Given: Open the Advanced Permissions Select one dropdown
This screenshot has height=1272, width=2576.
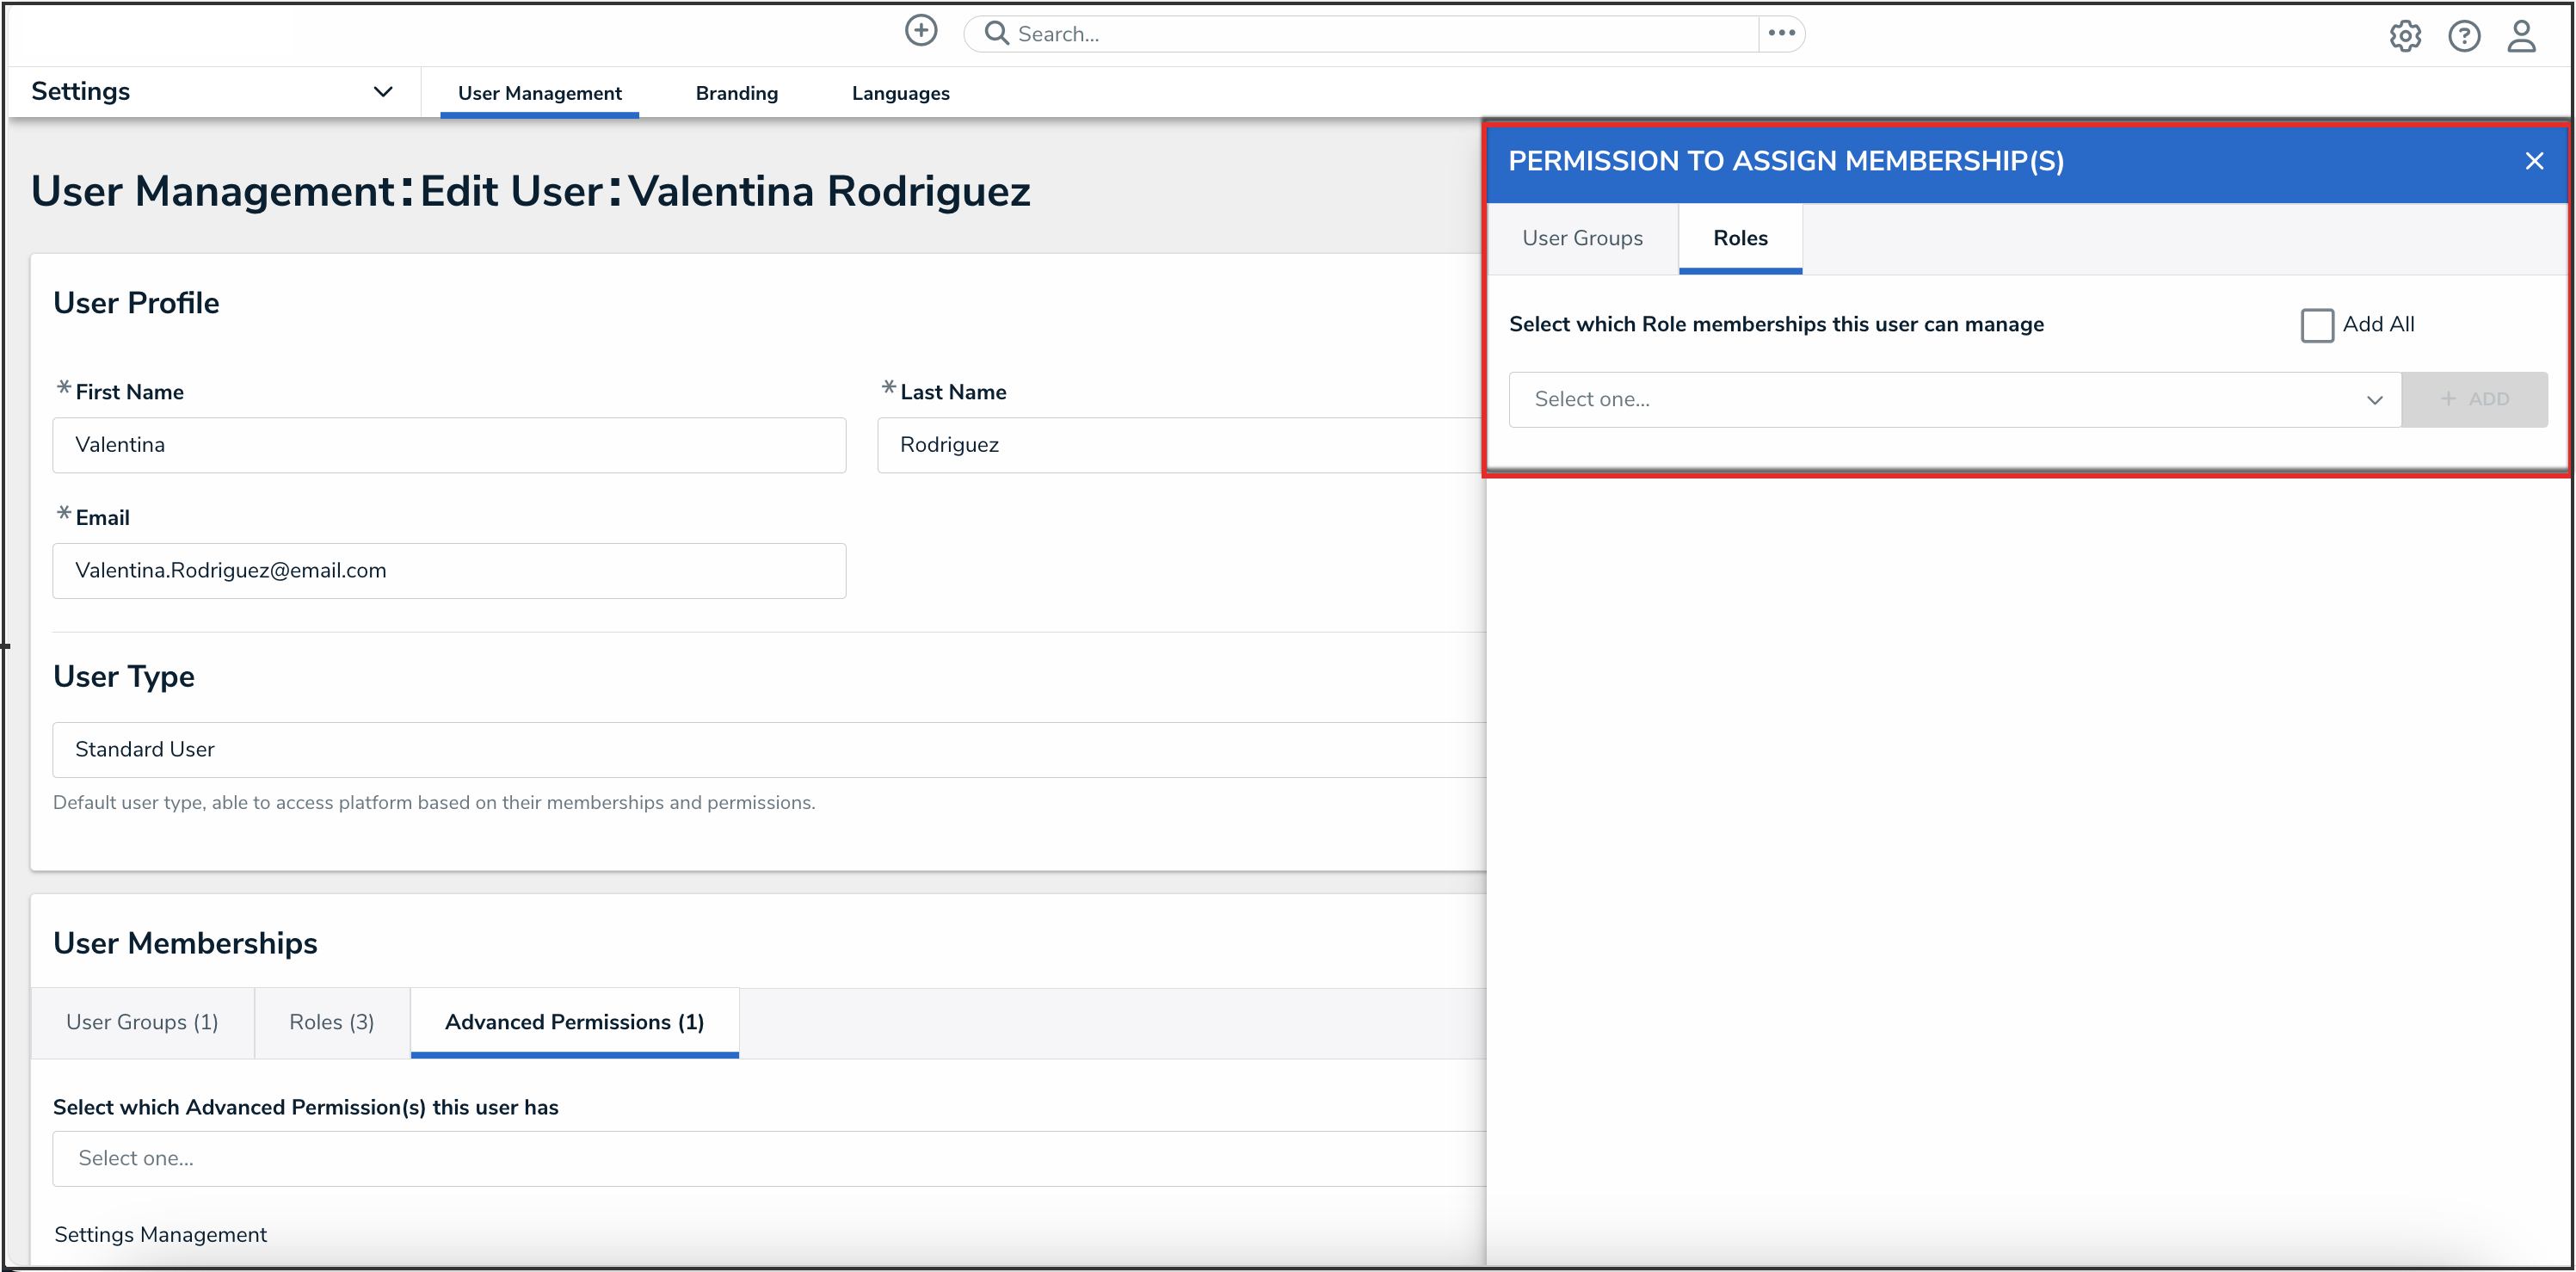Looking at the screenshot, I should point(768,1158).
